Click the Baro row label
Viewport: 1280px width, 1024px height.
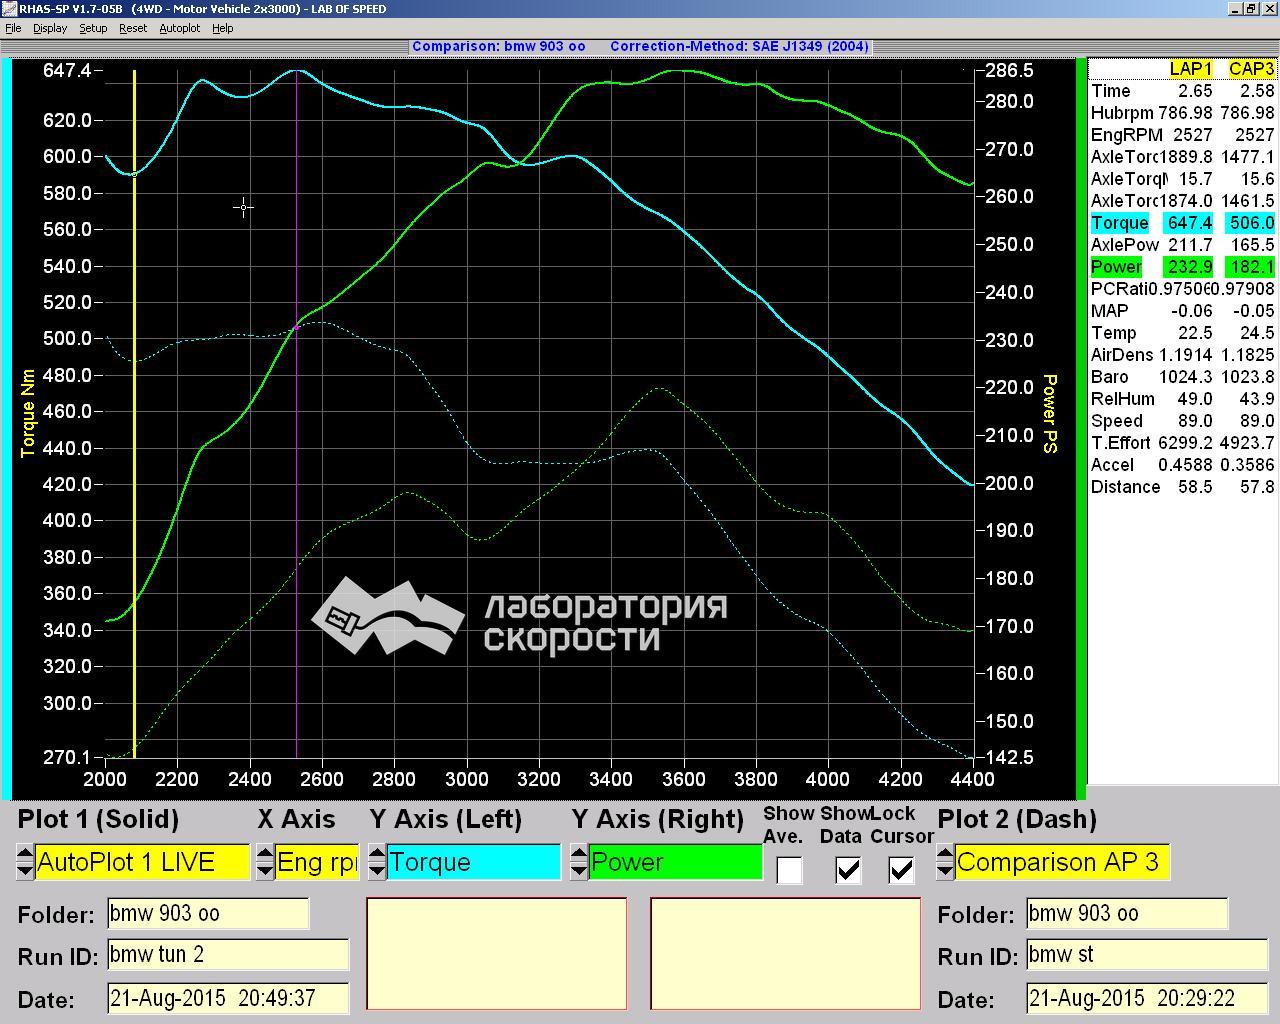pos(1109,377)
